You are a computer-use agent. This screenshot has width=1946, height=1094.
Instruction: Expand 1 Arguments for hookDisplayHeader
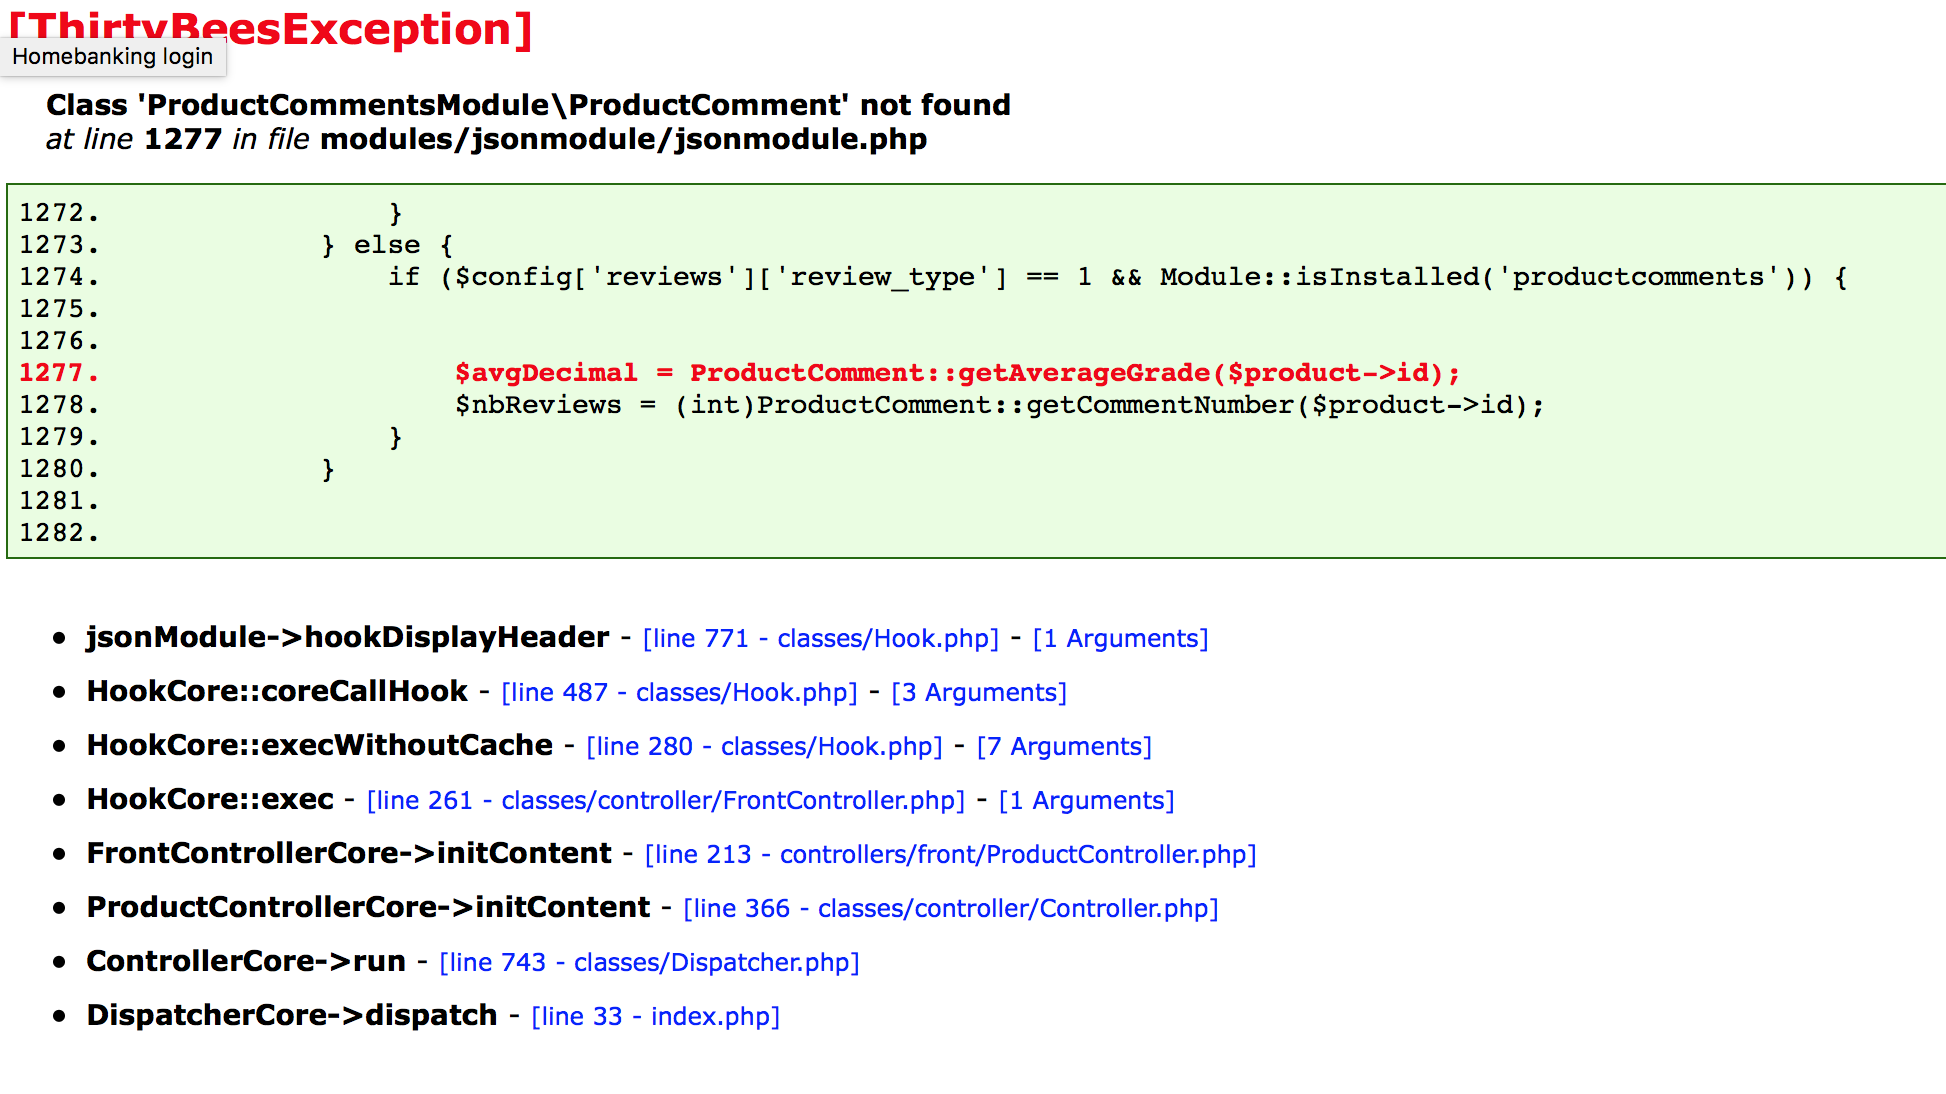pyautogui.click(x=1120, y=638)
